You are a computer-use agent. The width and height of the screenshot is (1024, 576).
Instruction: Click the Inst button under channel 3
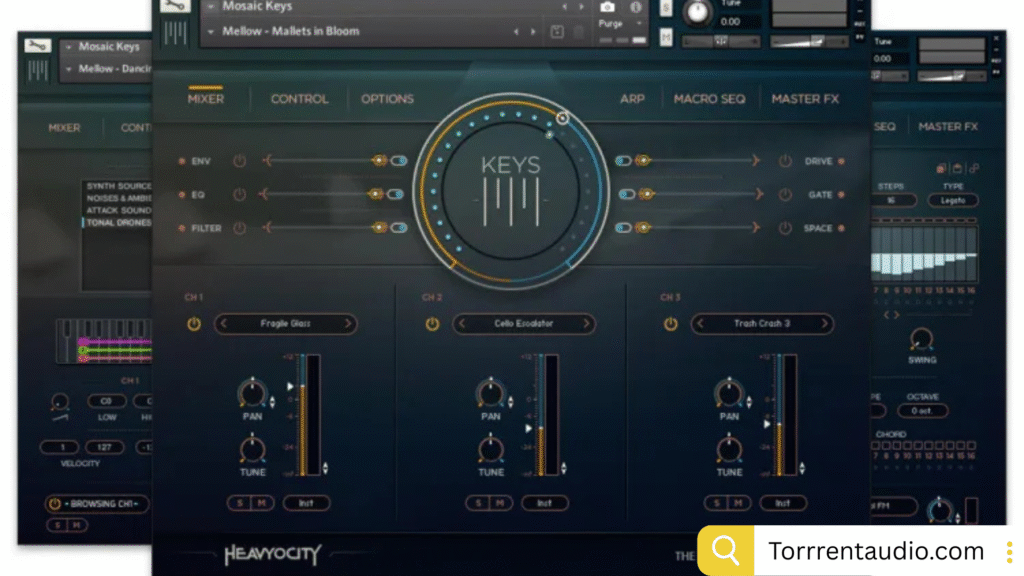783,503
